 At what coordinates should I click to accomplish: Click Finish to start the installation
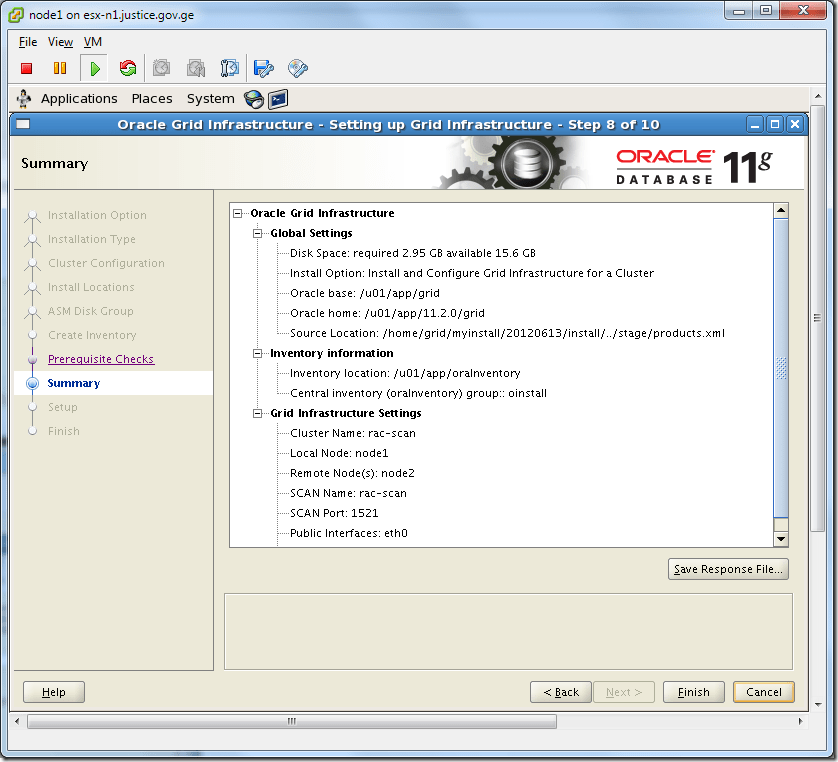[693, 691]
